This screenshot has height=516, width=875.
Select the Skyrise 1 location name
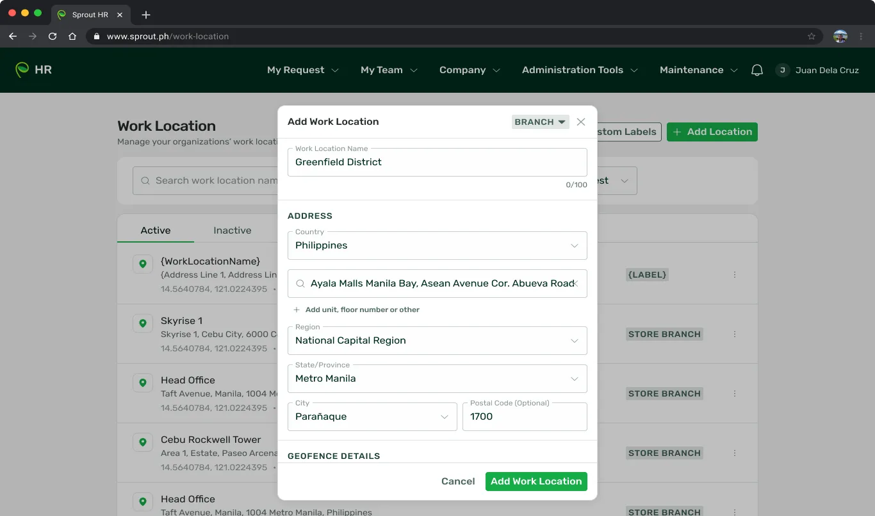coord(181,321)
